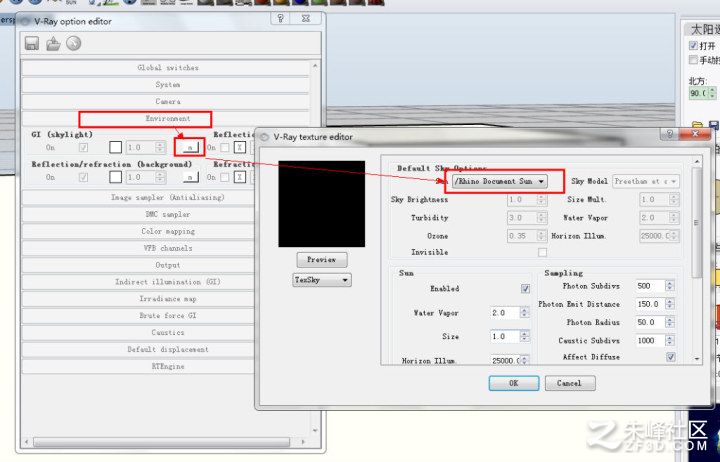Image resolution: width=720 pixels, height=462 pixels.
Task: Open the GI skylight texture map button
Action: 190,147
